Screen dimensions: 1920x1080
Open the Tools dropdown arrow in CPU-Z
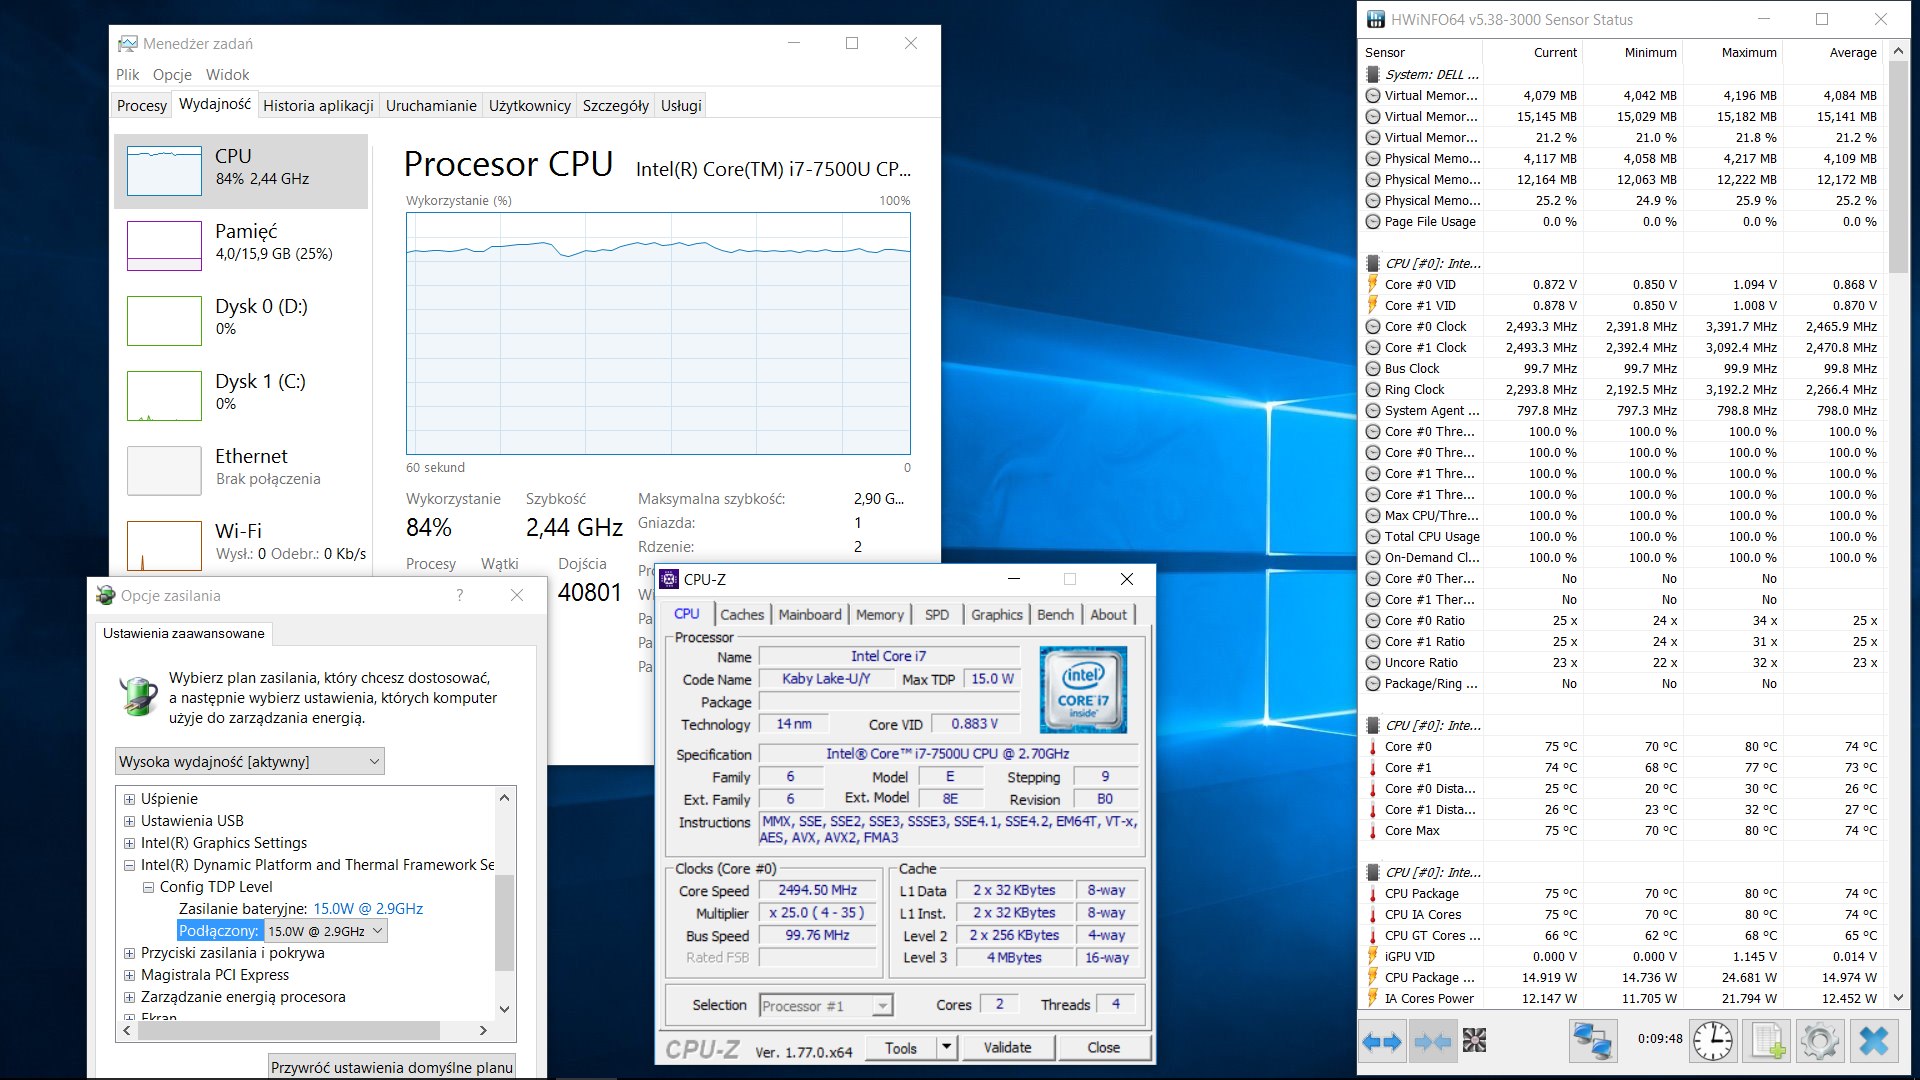[947, 1047]
